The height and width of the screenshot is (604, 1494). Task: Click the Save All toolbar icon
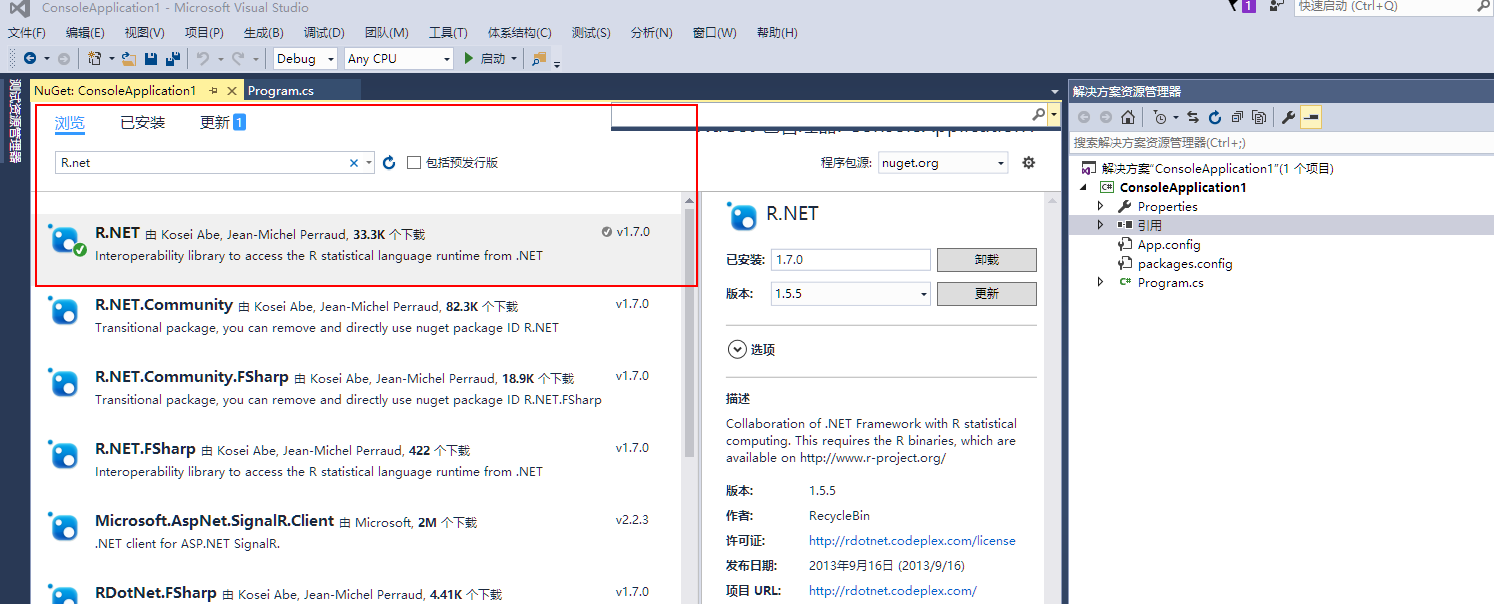(x=172, y=59)
